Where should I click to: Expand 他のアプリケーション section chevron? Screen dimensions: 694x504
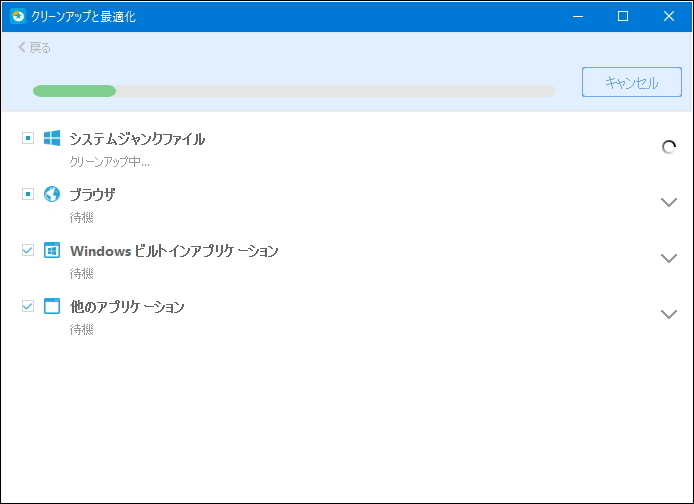coord(668,314)
